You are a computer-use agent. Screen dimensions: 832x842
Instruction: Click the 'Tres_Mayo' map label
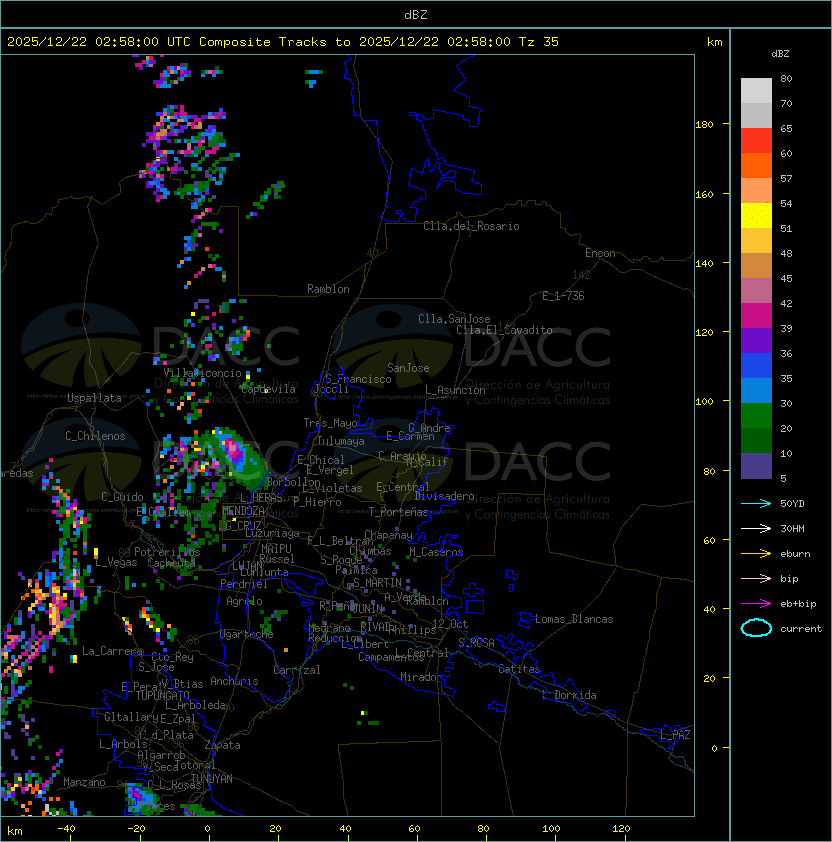pyautogui.click(x=330, y=423)
